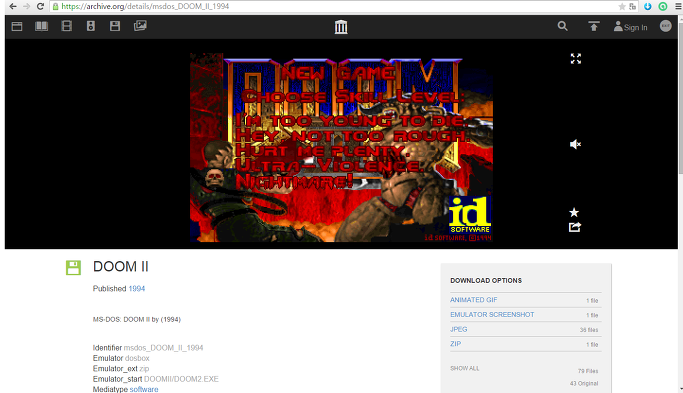Bookmark the page with the star in address bar
Viewport: 683px width, 393px height.
[622, 7]
